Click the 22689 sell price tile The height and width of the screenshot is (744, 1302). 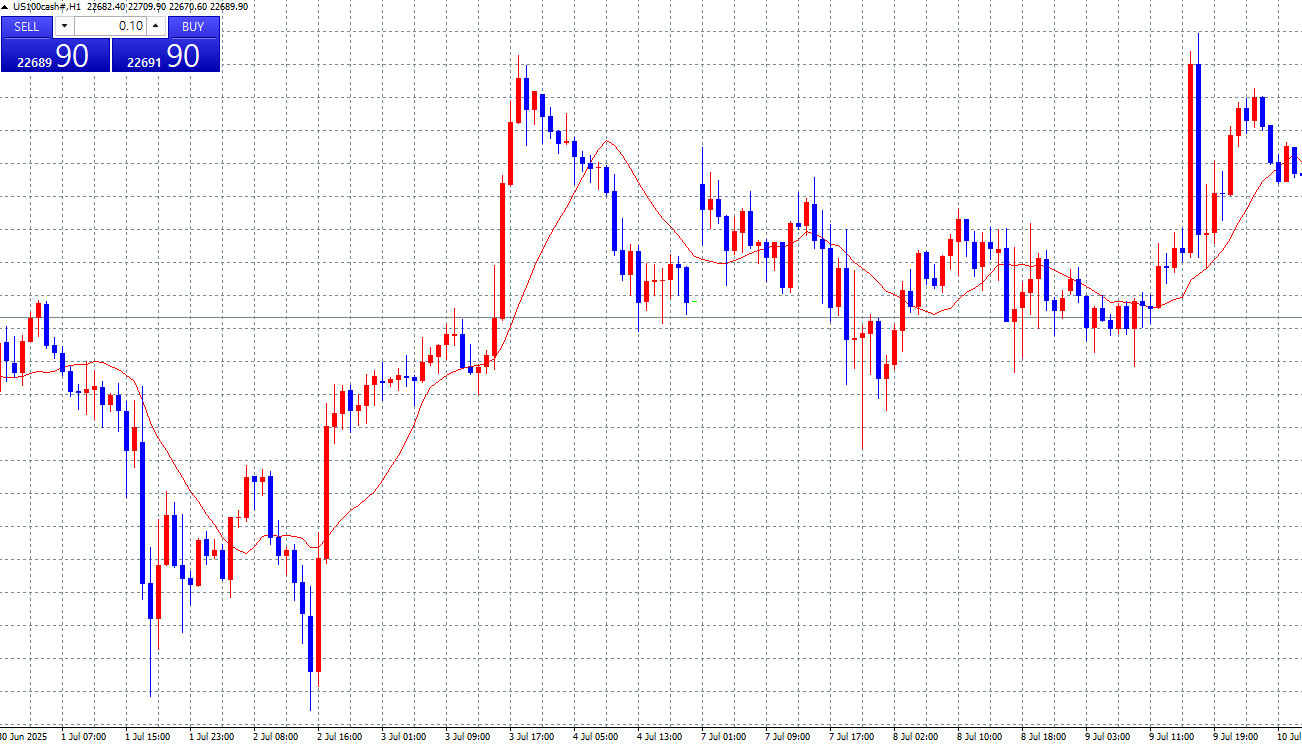tap(55, 56)
